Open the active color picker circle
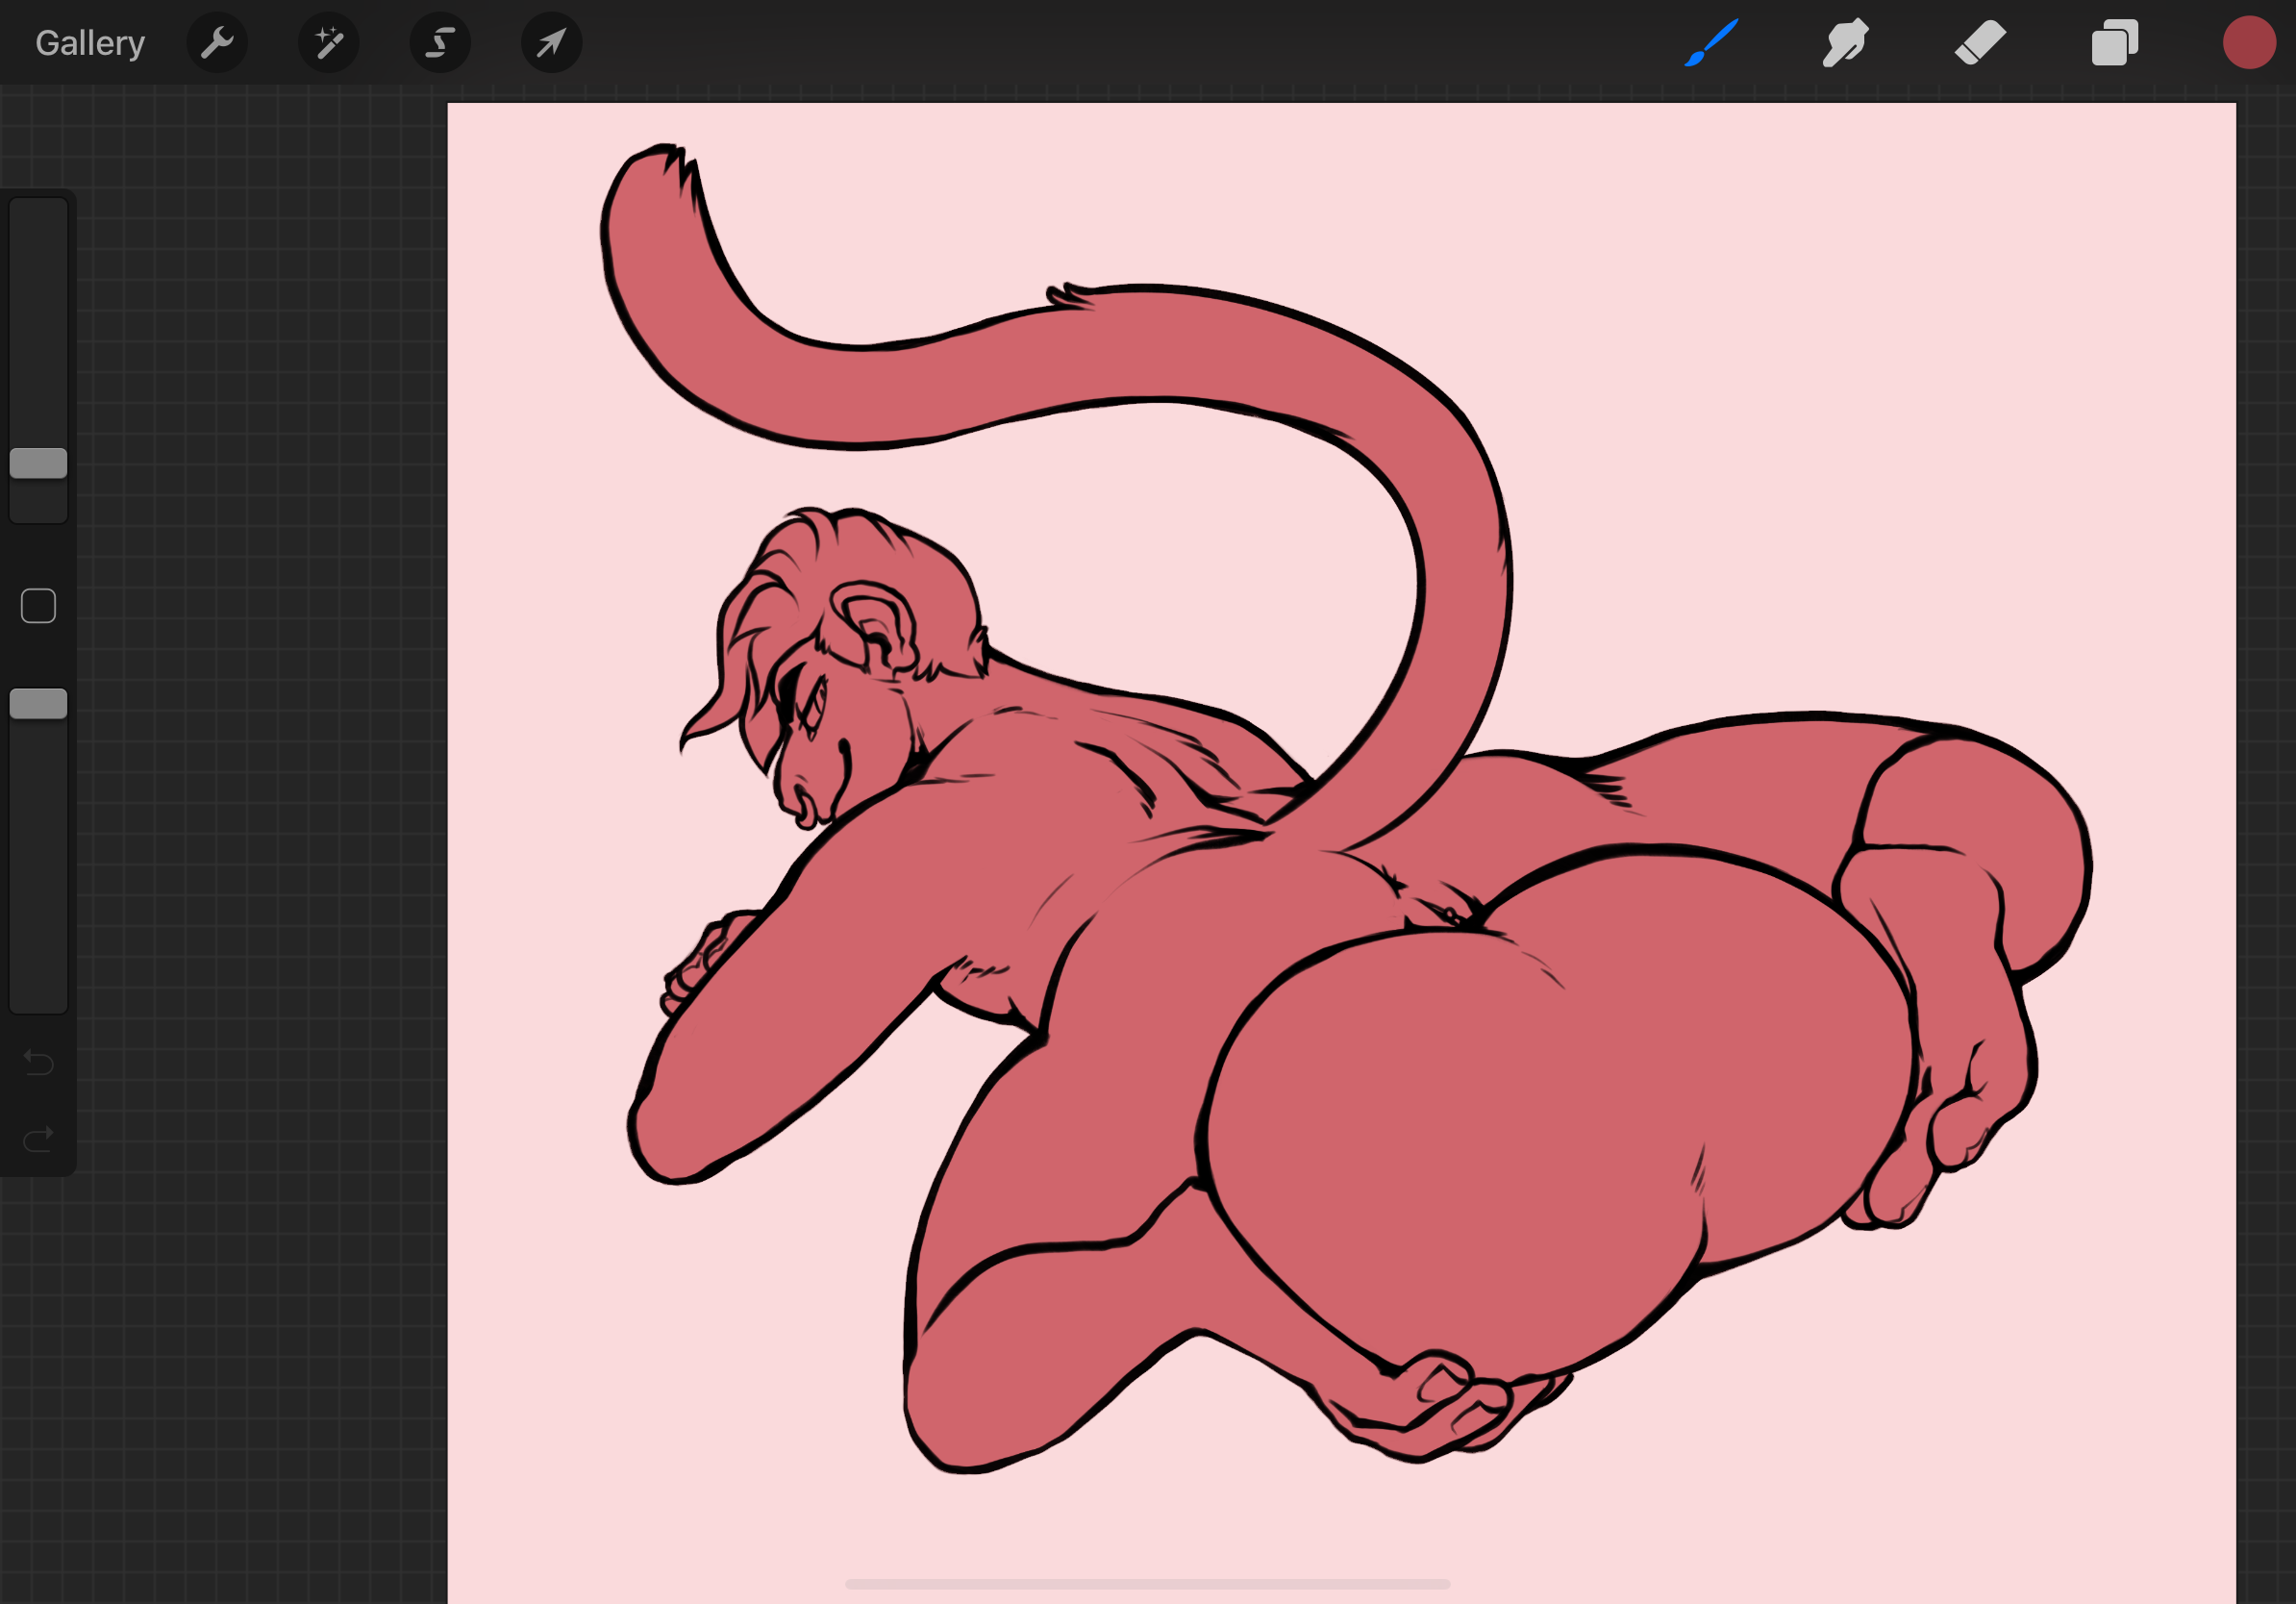 (x=2248, y=43)
